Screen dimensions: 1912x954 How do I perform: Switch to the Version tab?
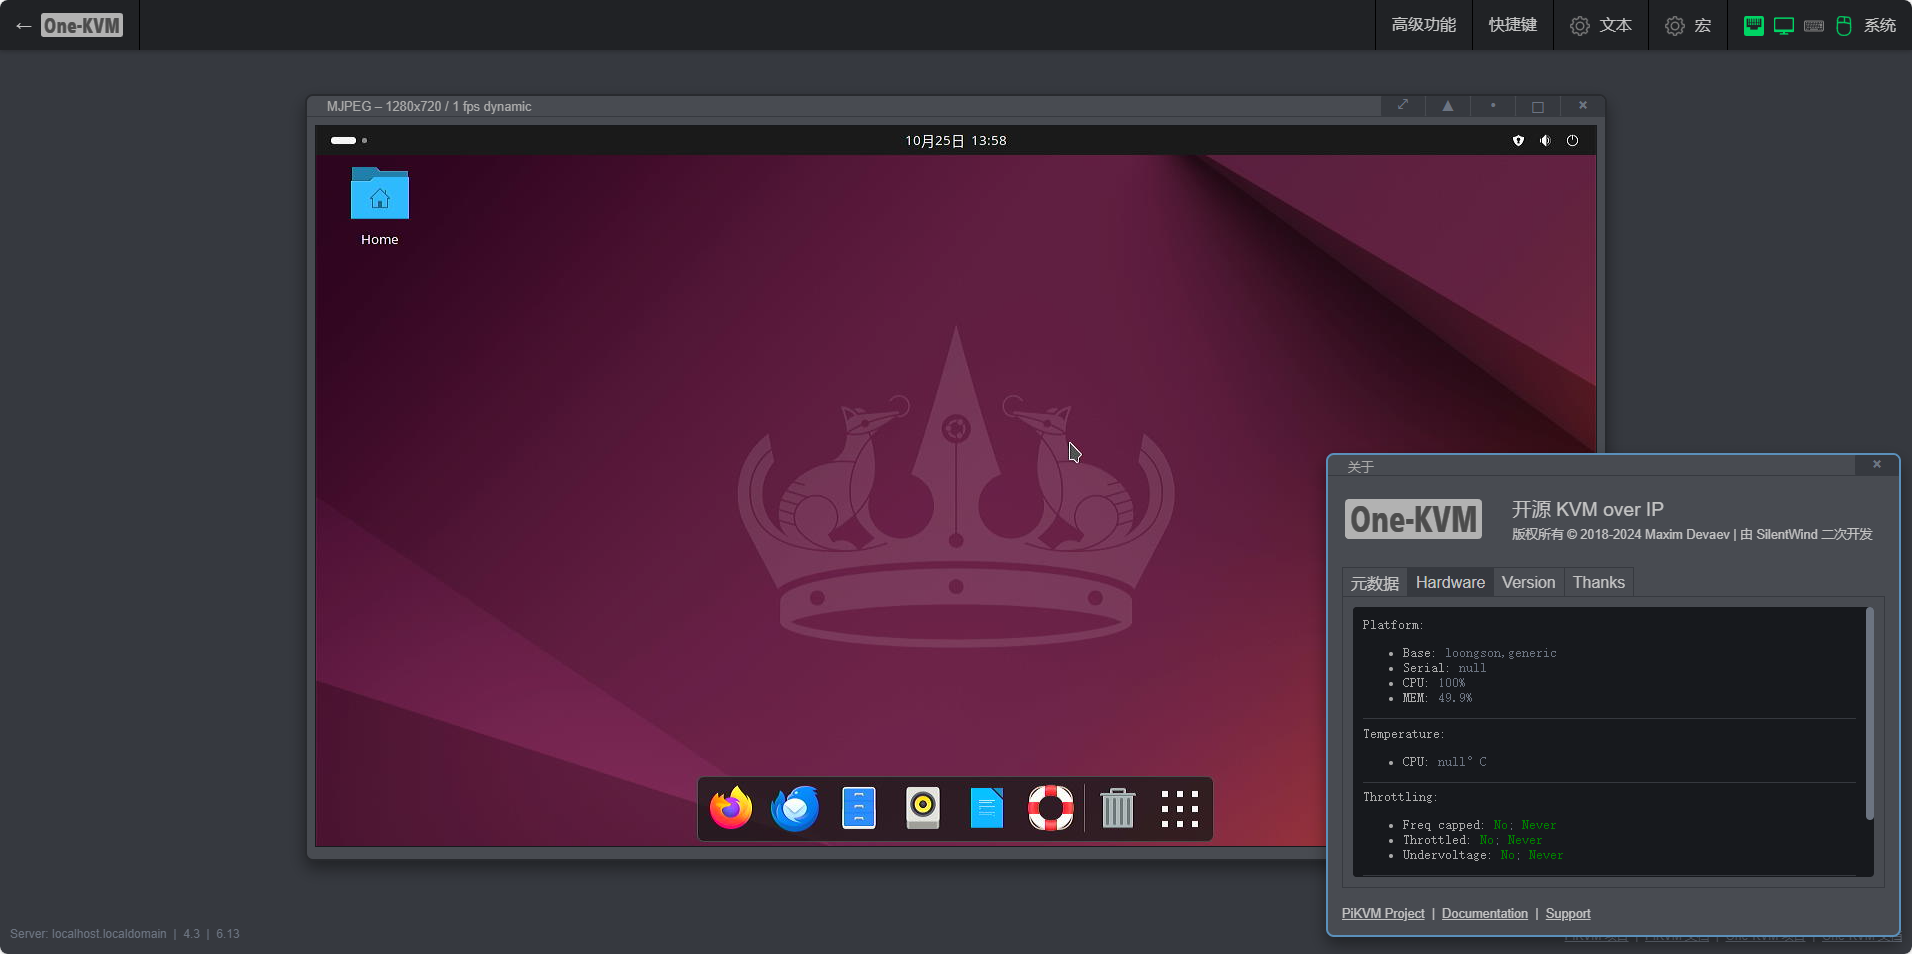click(x=1528, y=582)
